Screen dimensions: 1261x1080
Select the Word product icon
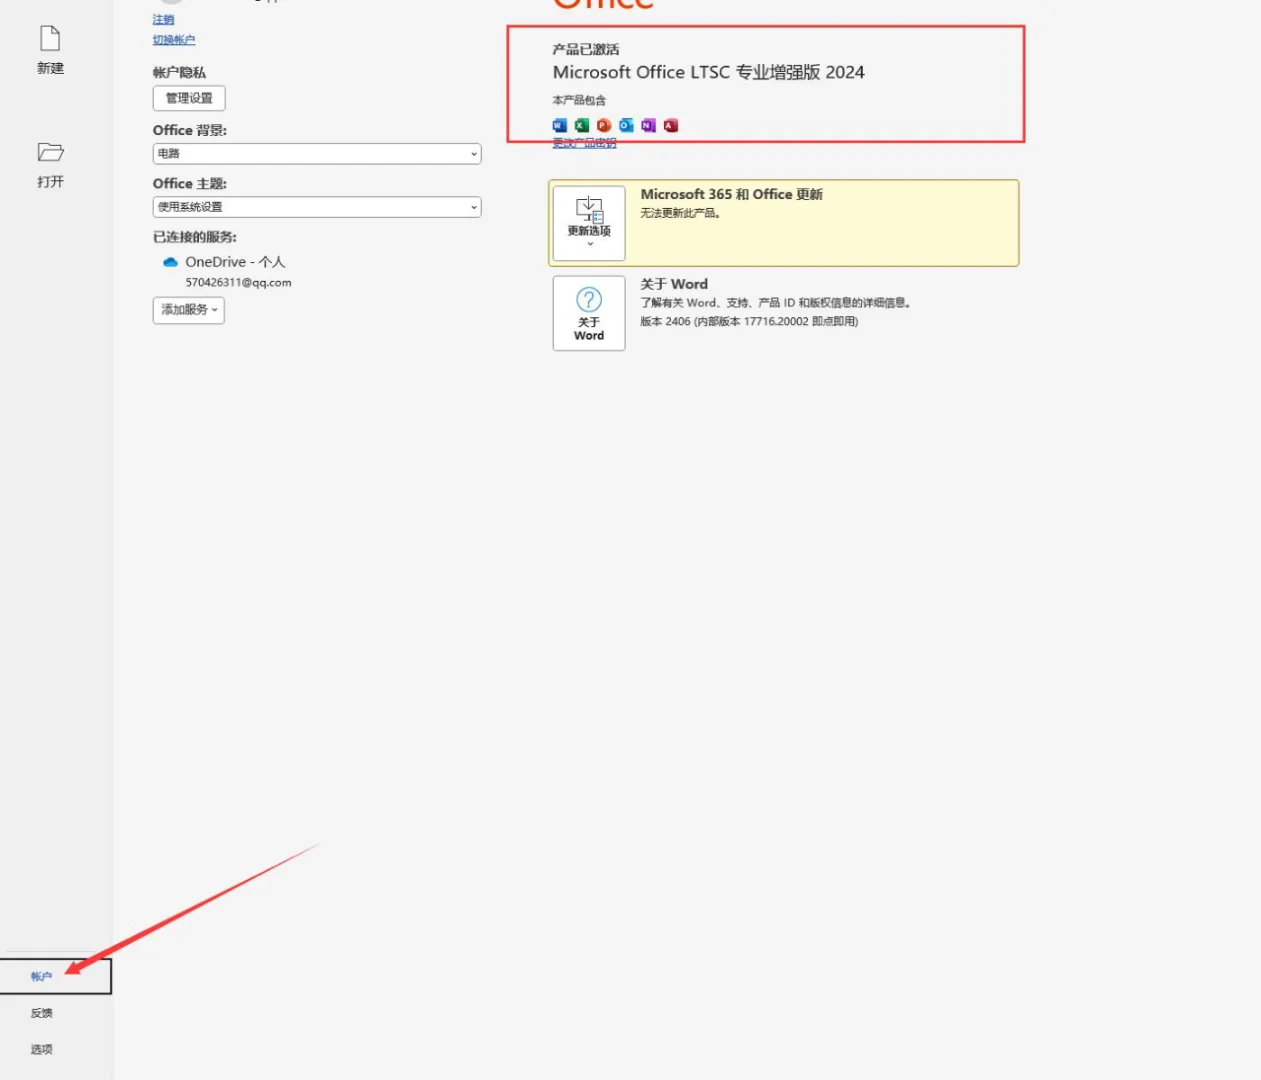(559, 125)
